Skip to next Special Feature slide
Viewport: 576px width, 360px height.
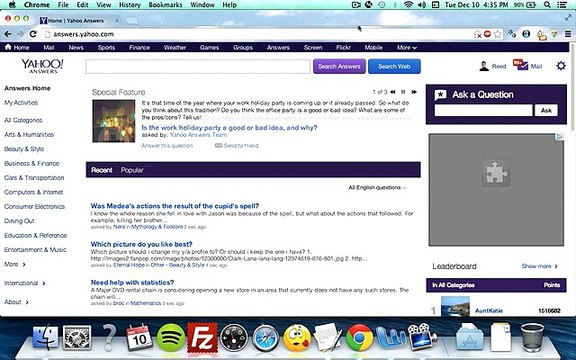[x=414, y=92]
